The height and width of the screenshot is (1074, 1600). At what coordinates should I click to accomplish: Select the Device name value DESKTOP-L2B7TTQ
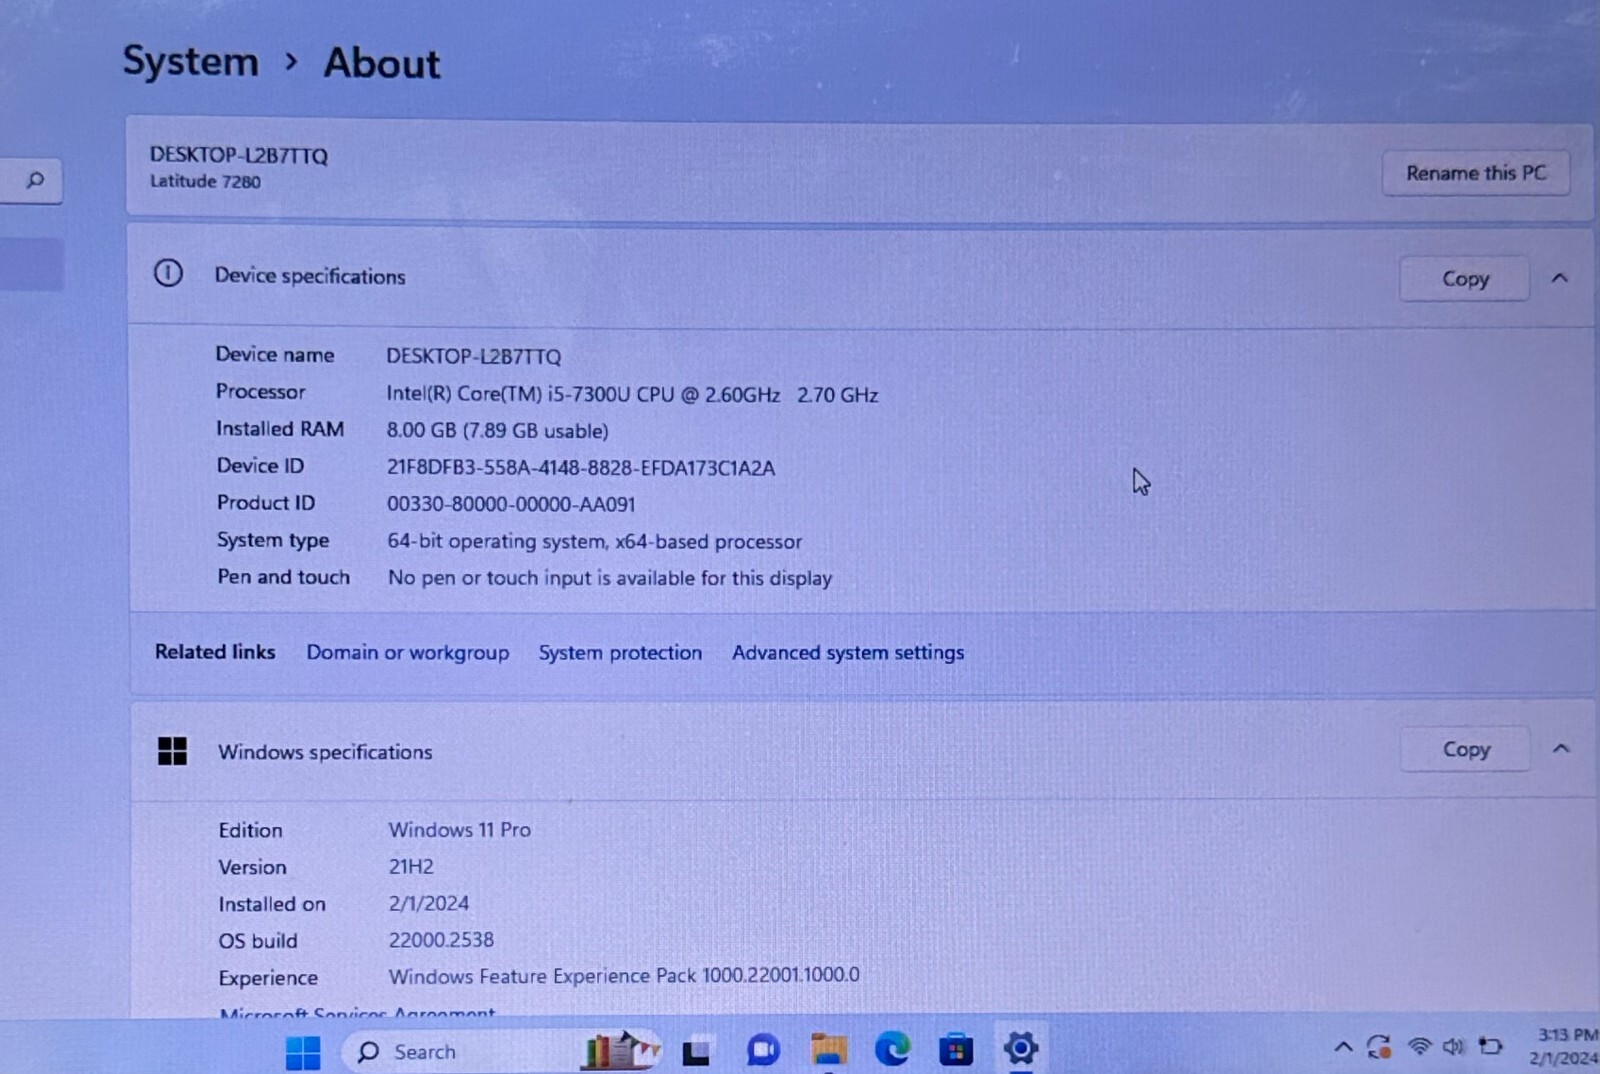(x=474, y=356)
